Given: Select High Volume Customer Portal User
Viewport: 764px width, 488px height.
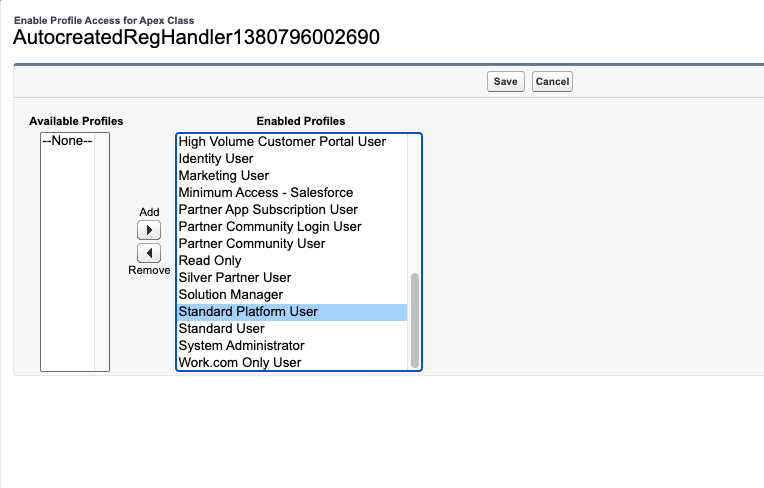Looking at the screenshot, I should pyautogui.click(x=282, y=142).
